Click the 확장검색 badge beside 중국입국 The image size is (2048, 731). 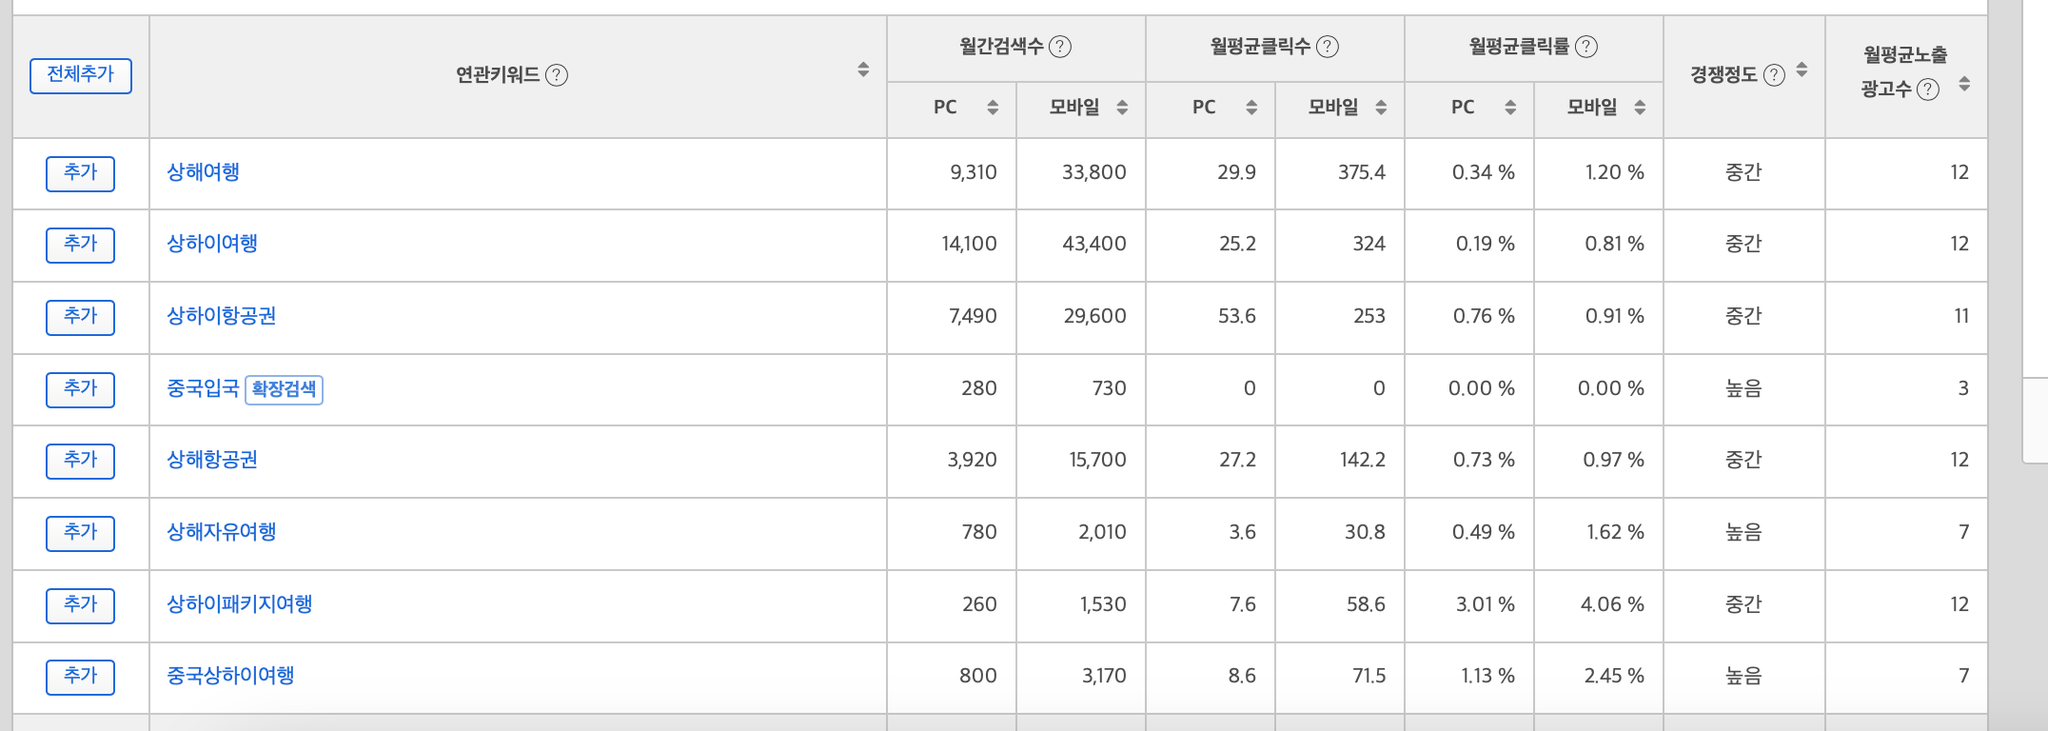point(284,389)
